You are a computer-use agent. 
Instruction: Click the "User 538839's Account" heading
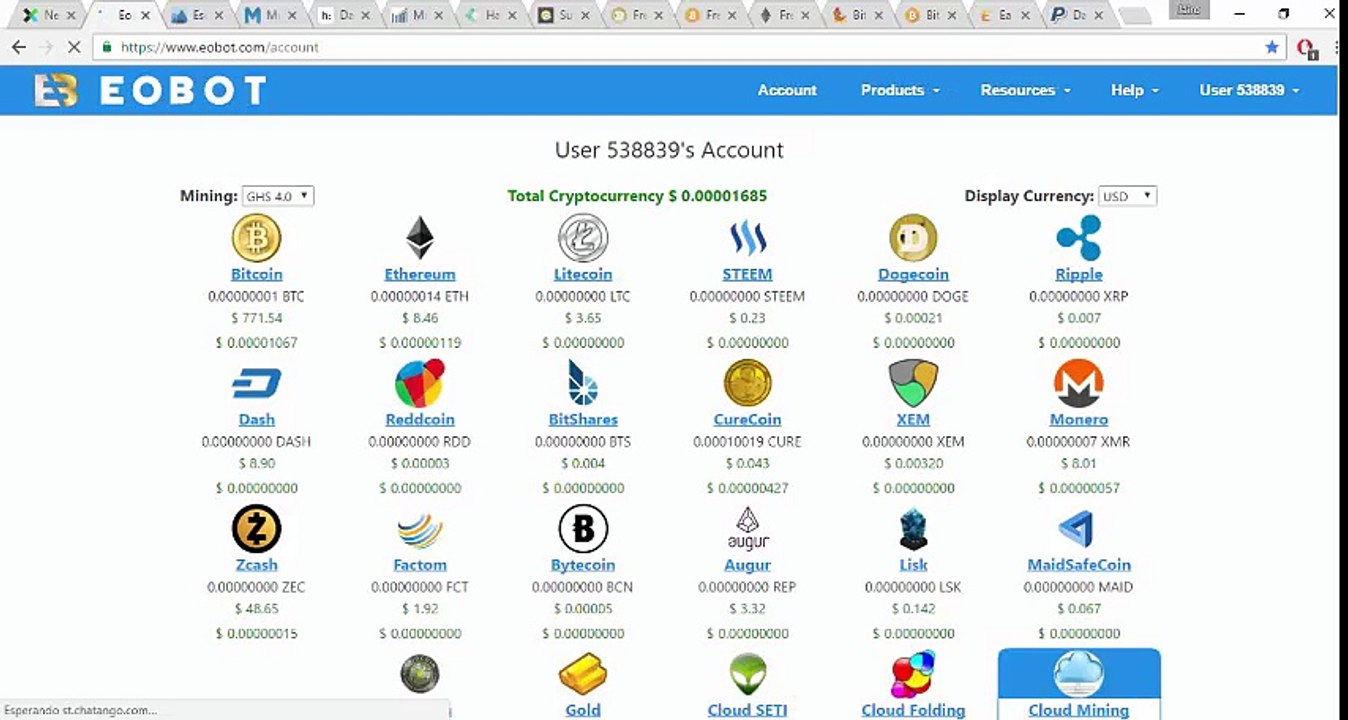pyautogui.click(x=669, y=150)
